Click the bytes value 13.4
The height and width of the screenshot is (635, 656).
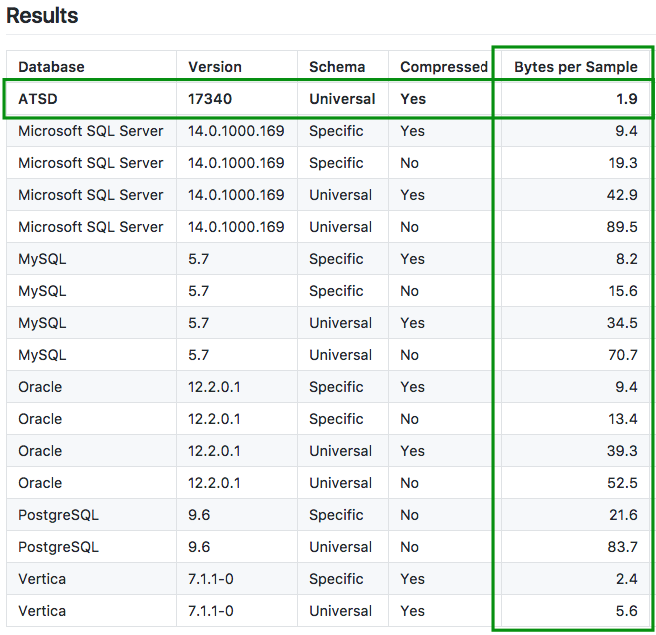623,419
